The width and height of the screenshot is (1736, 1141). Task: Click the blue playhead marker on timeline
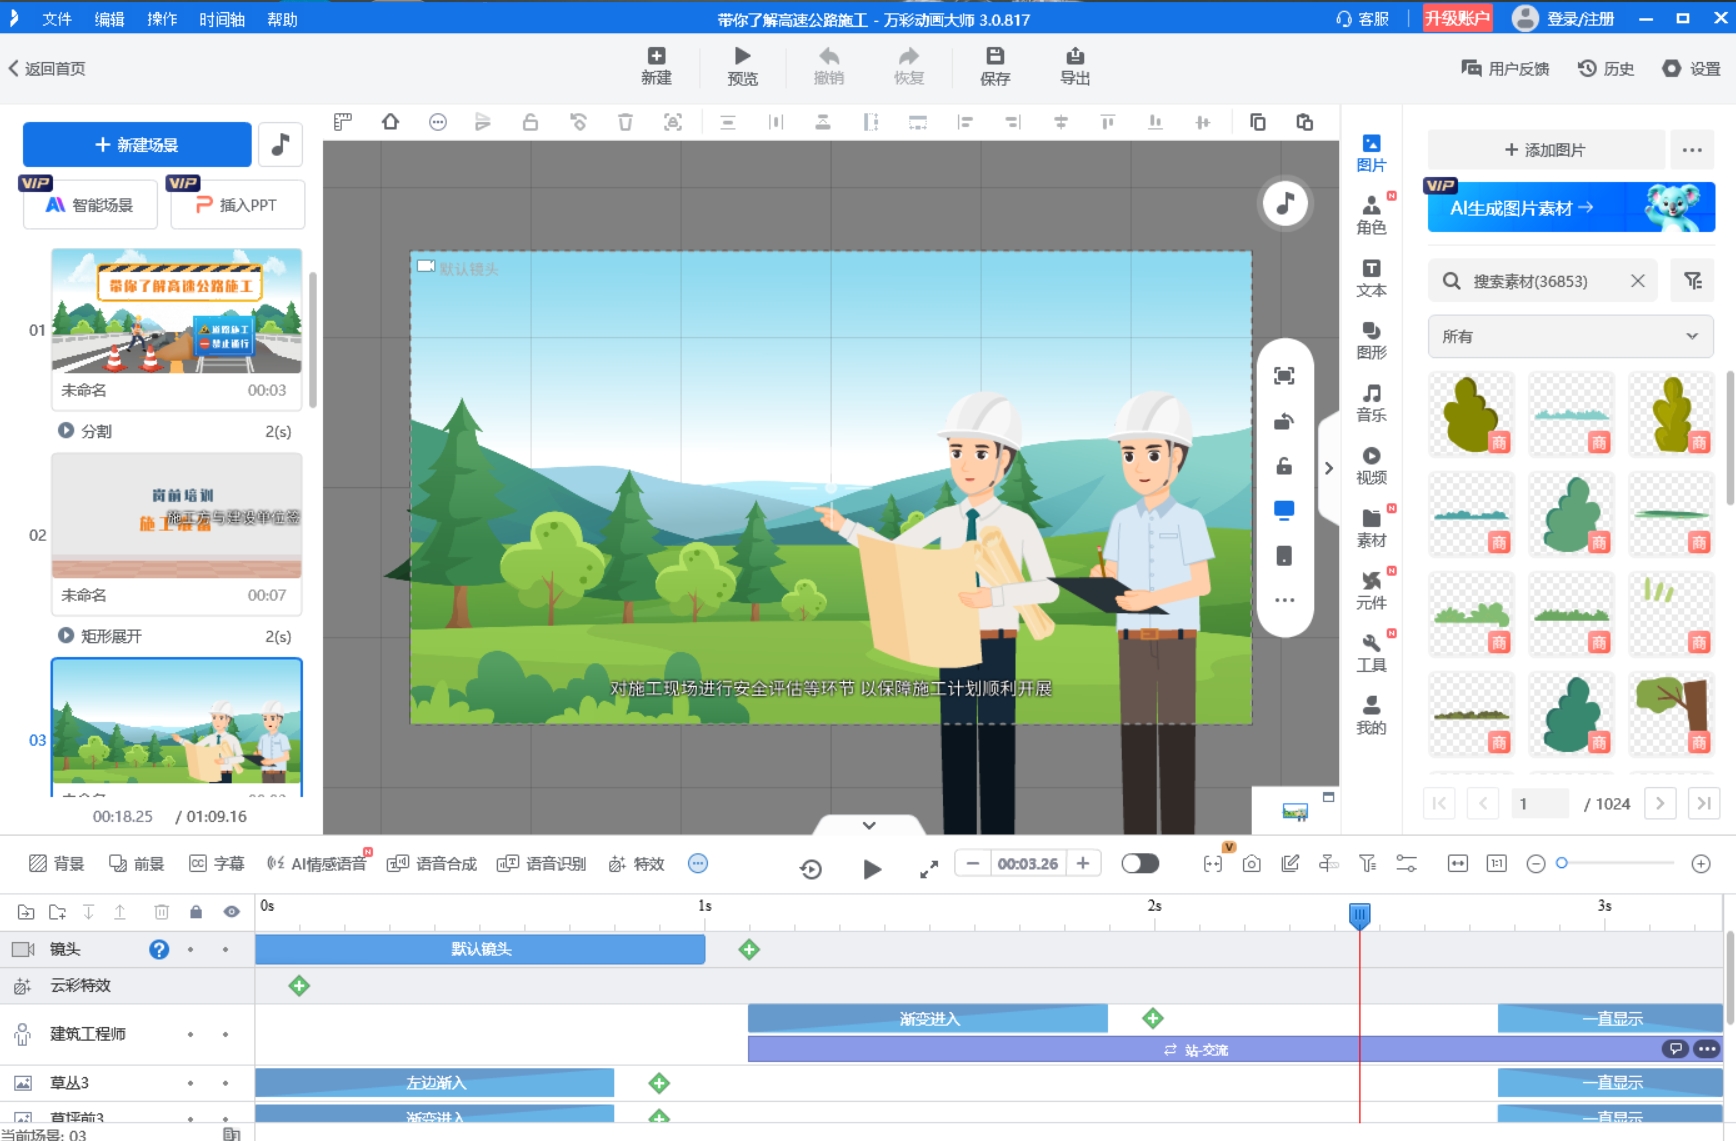tap(1359, 914)
